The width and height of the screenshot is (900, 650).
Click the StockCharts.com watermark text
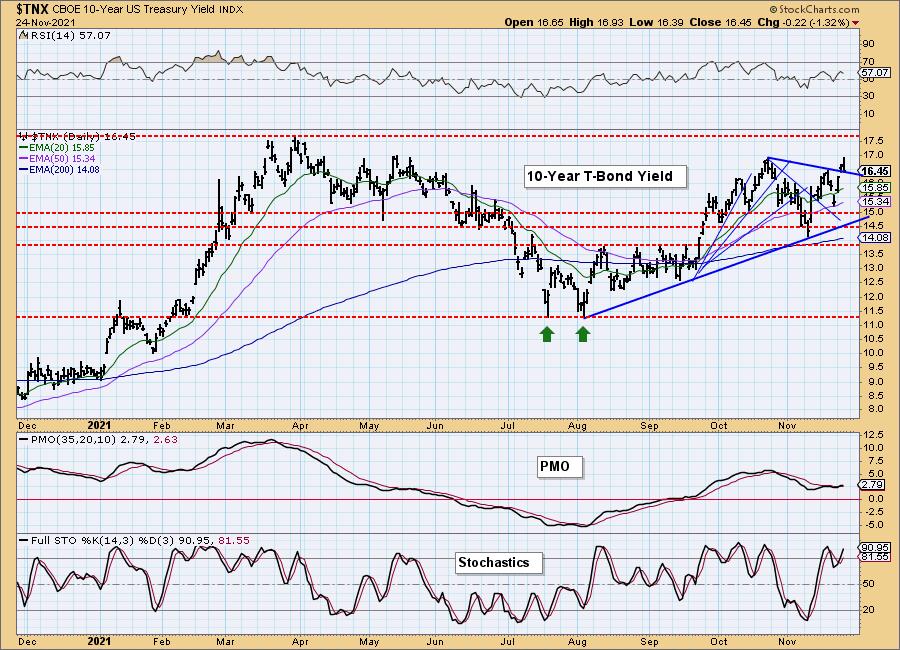coord(814,9)
